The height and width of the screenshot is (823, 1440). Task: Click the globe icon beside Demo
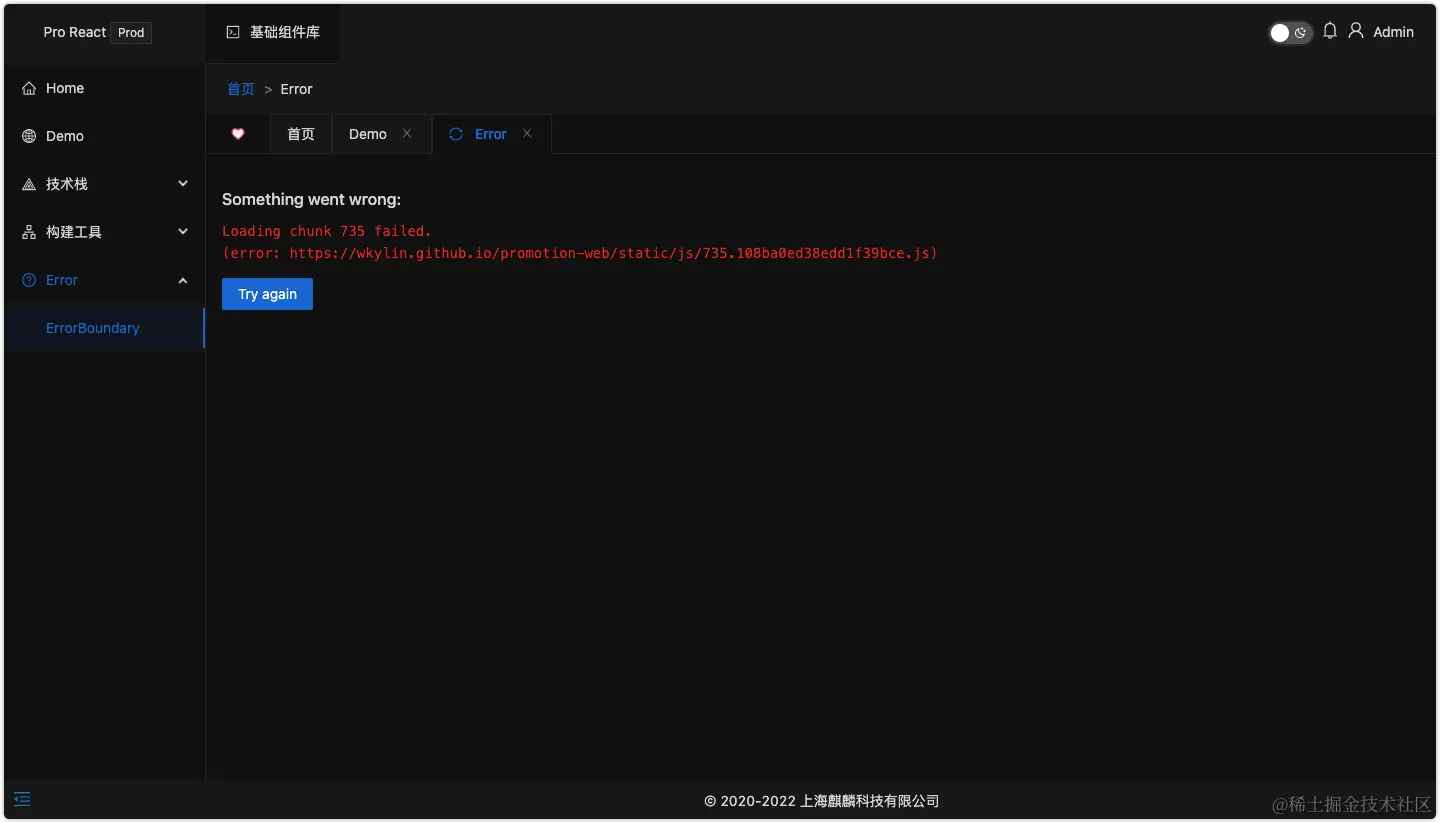pyautogui.click(x=29, y=136)
